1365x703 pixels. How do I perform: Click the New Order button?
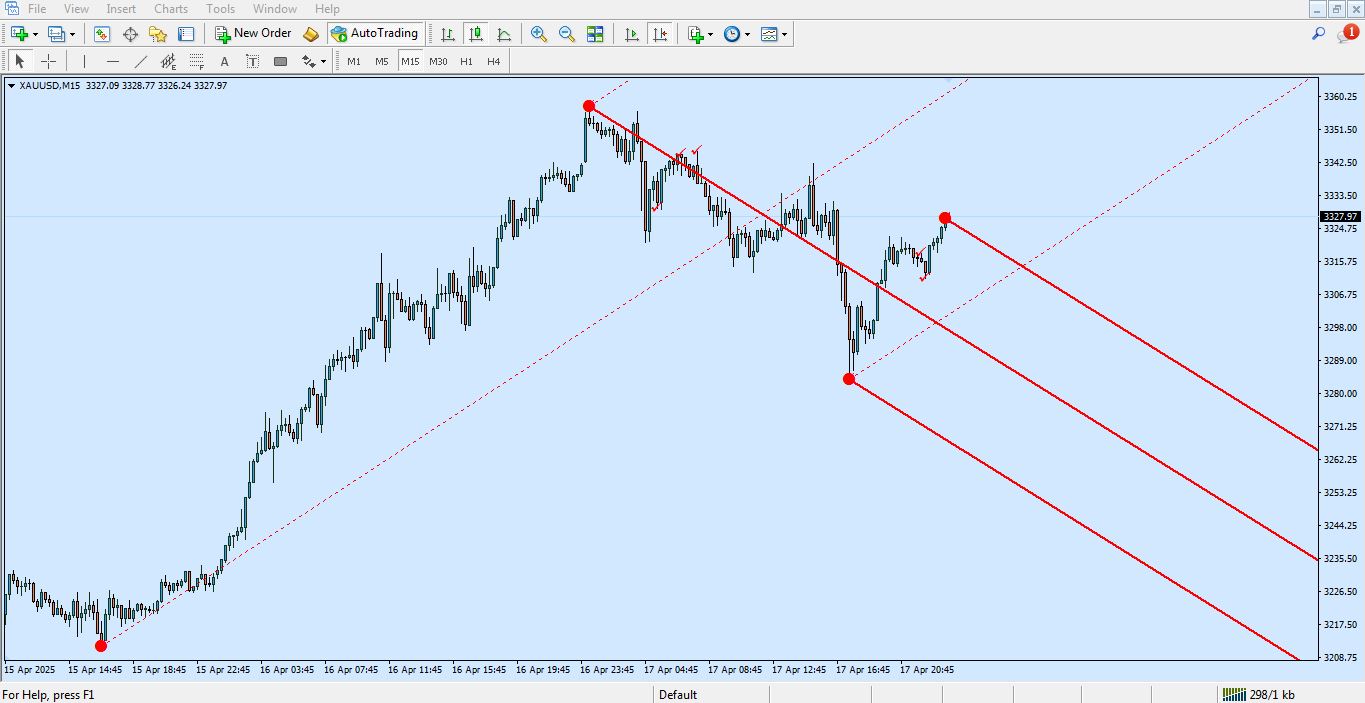click(253, 34)
